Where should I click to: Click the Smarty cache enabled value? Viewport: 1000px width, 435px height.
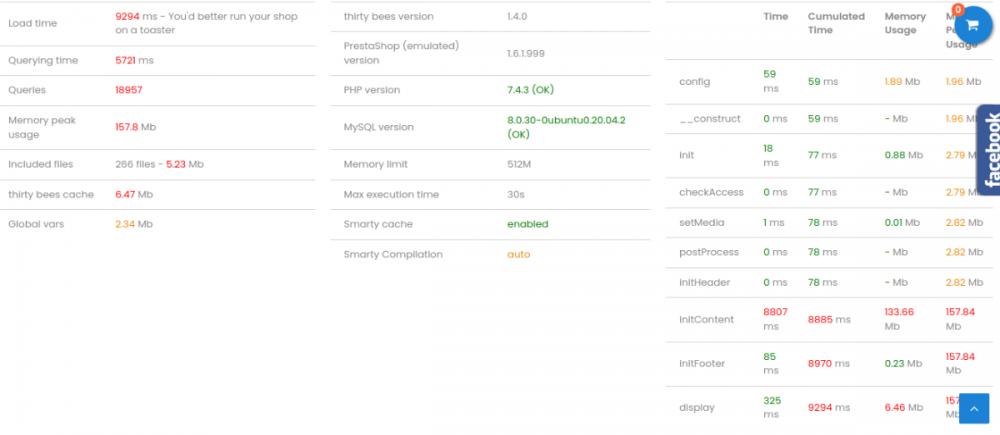[x=527, y=224]
